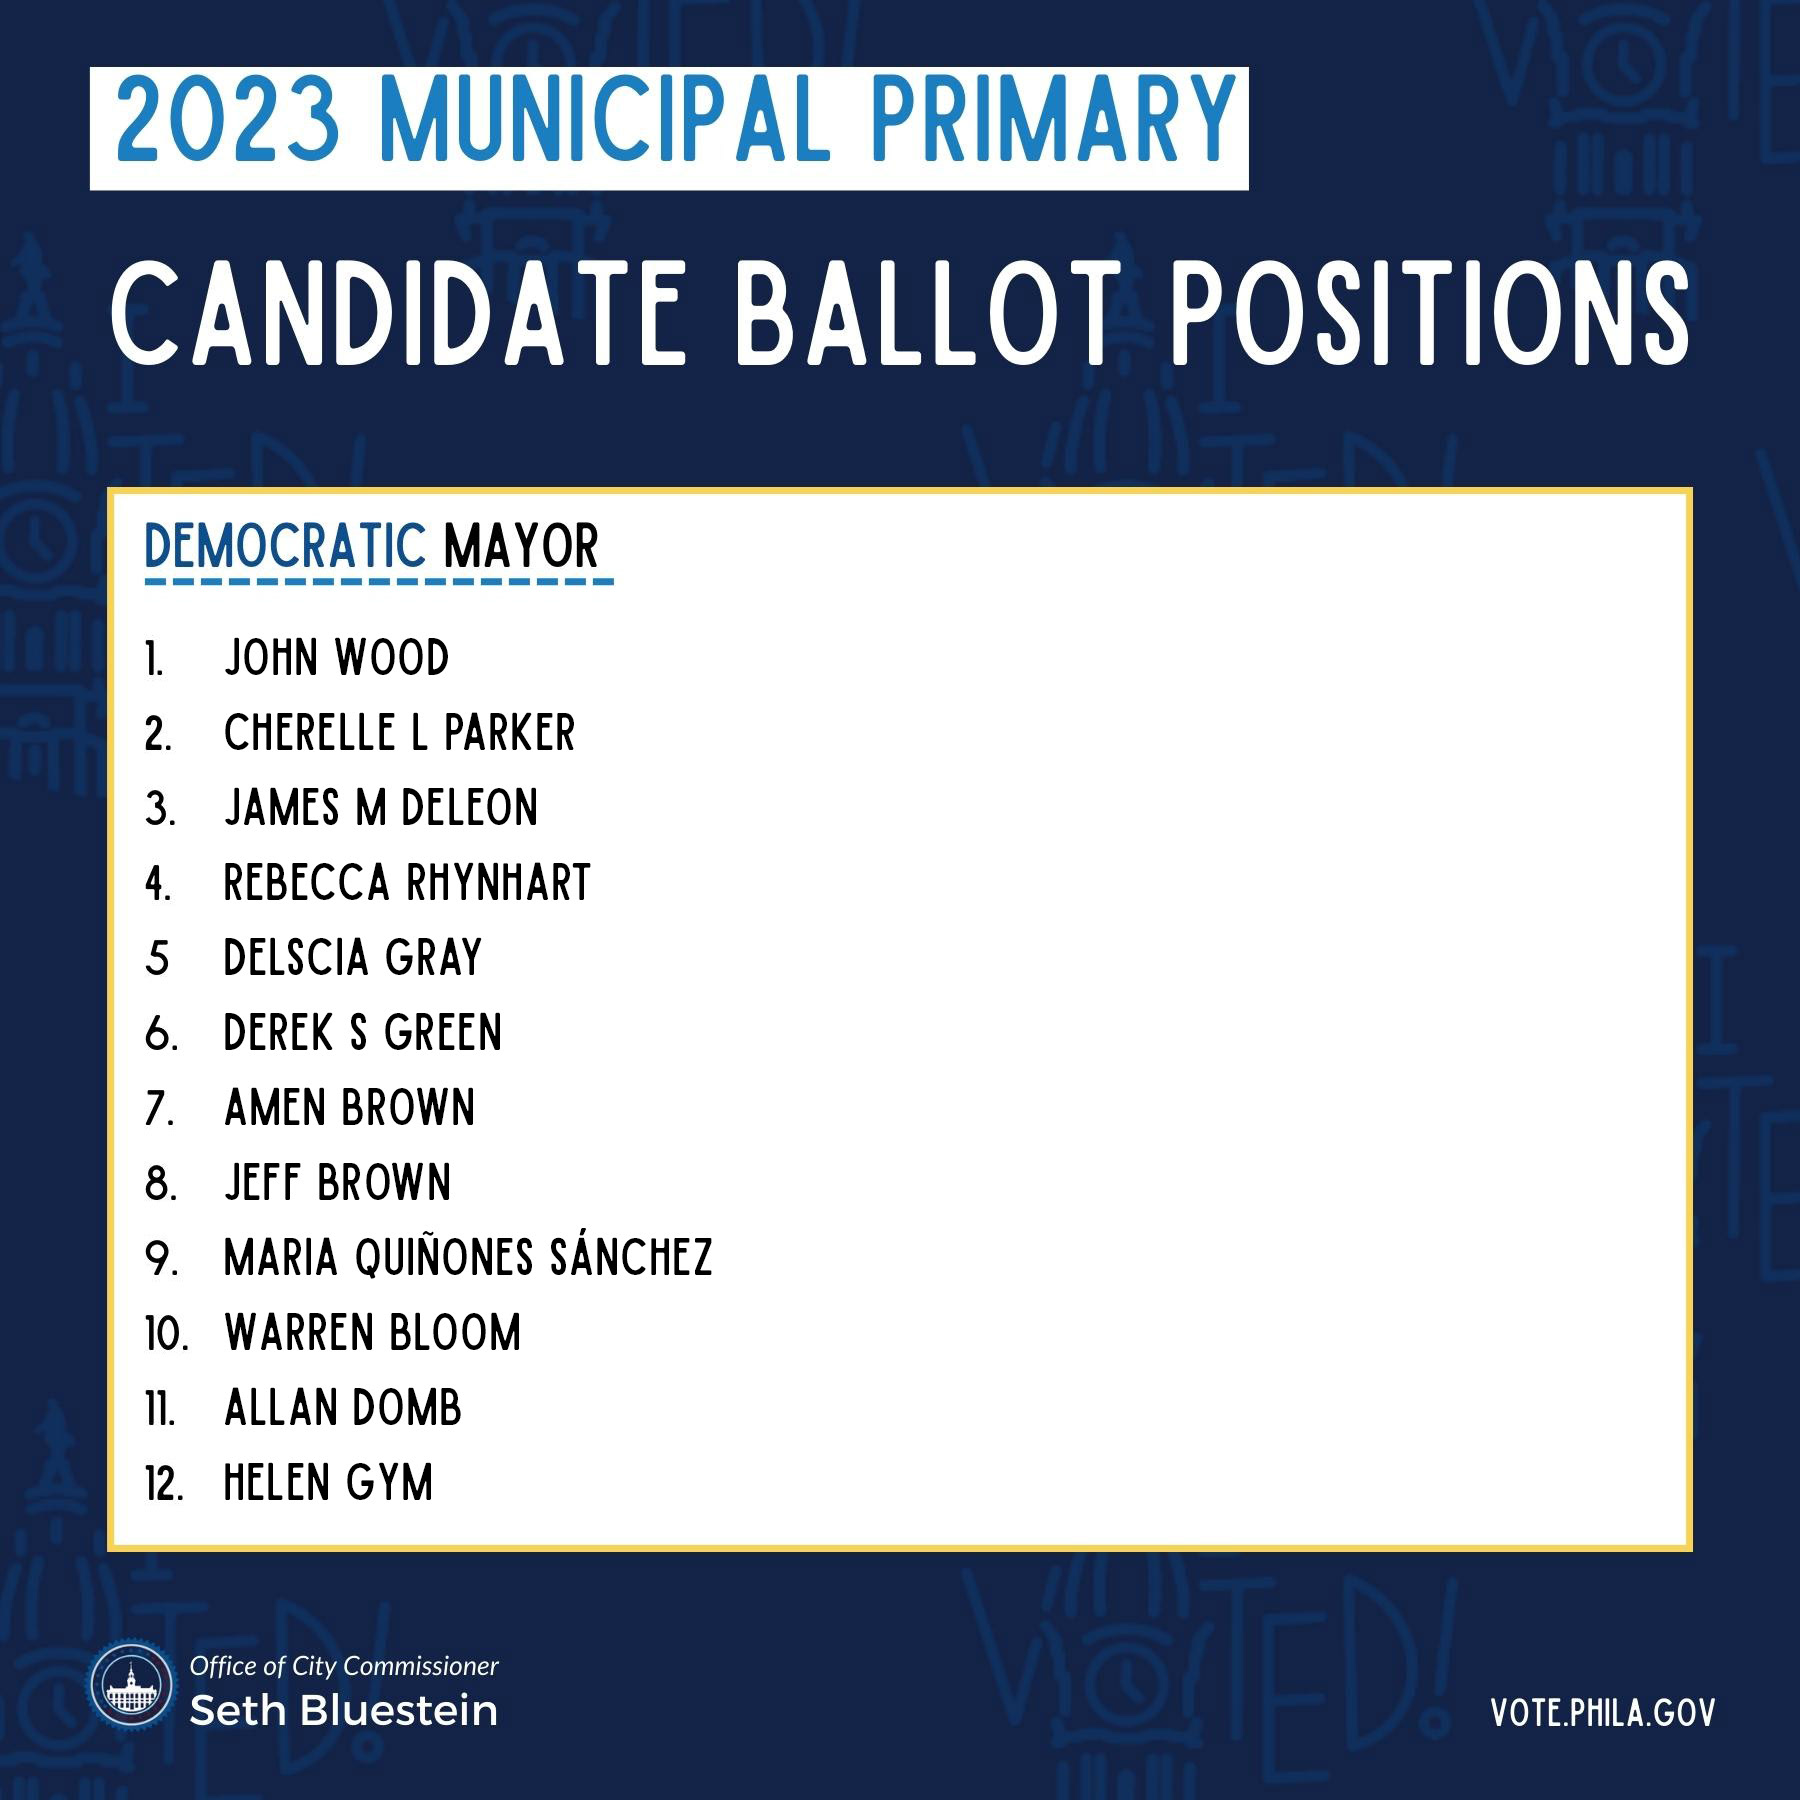Viewport: 1800px width, 1800px height.
Task: Click Delscia Gray list entry
Action: [x=353, y=958]
